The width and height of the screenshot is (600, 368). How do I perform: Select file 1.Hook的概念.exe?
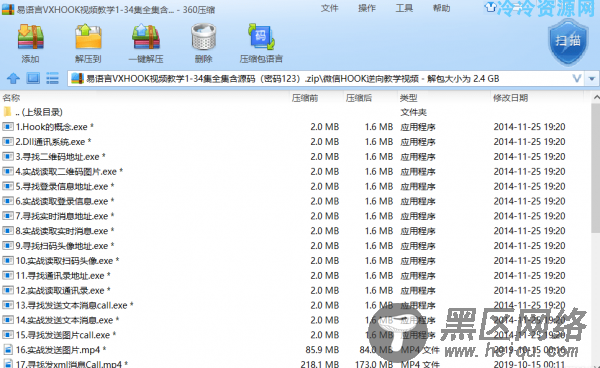click(55, 127)
